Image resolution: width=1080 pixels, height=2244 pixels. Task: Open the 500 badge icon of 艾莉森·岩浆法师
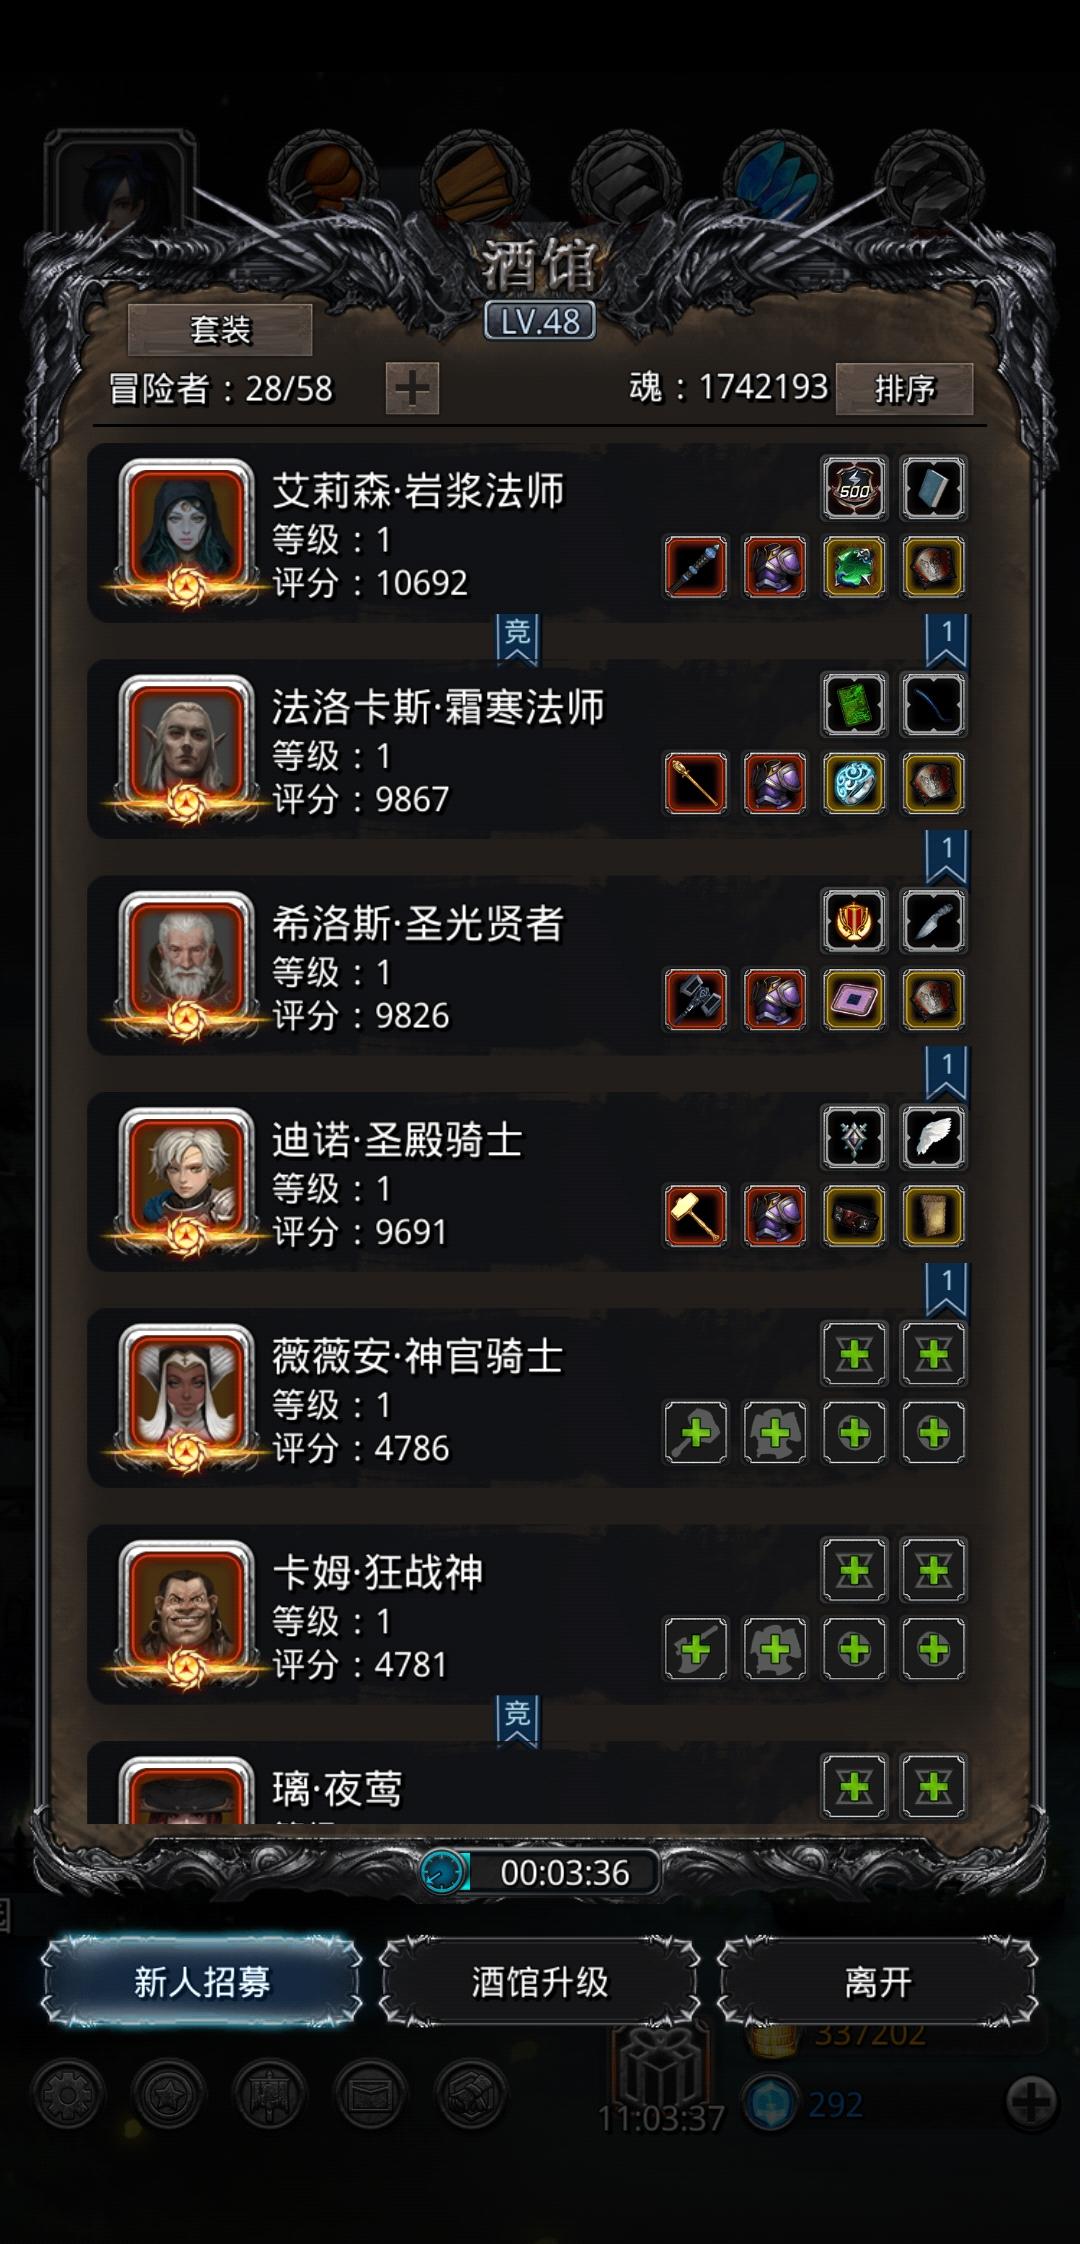click(854, 489)
